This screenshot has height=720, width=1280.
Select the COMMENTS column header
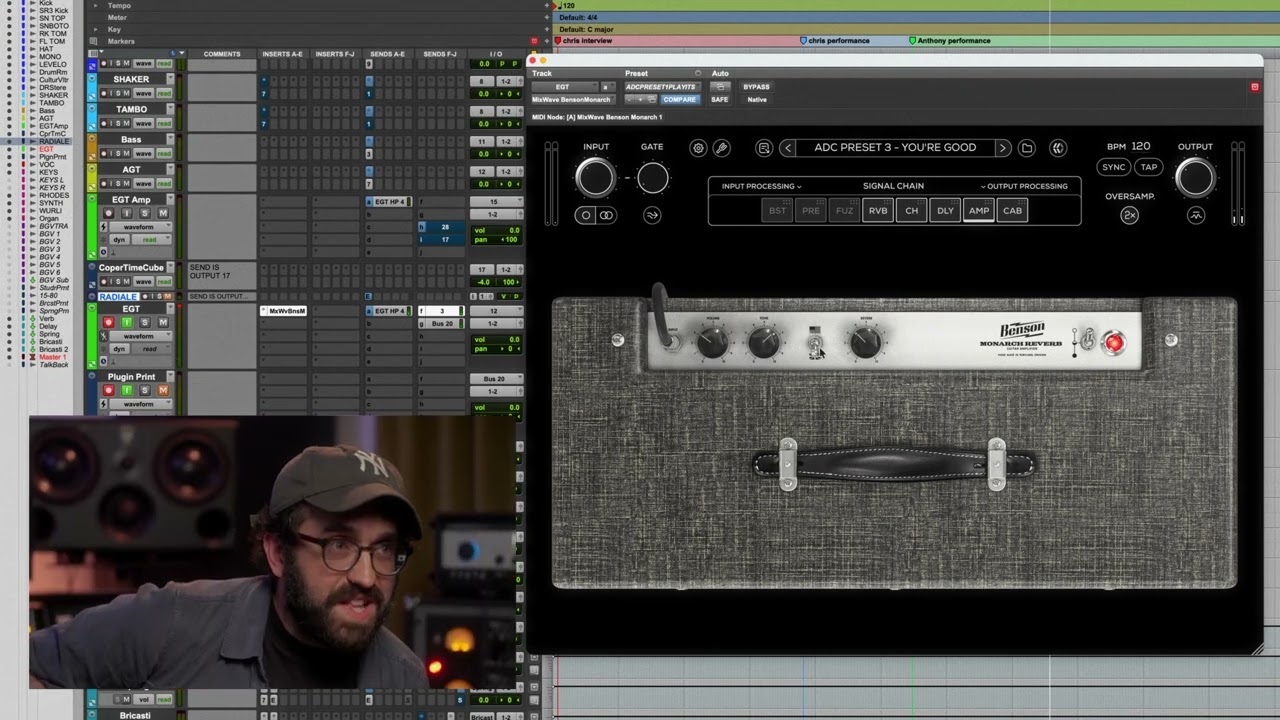click(222, 54)
